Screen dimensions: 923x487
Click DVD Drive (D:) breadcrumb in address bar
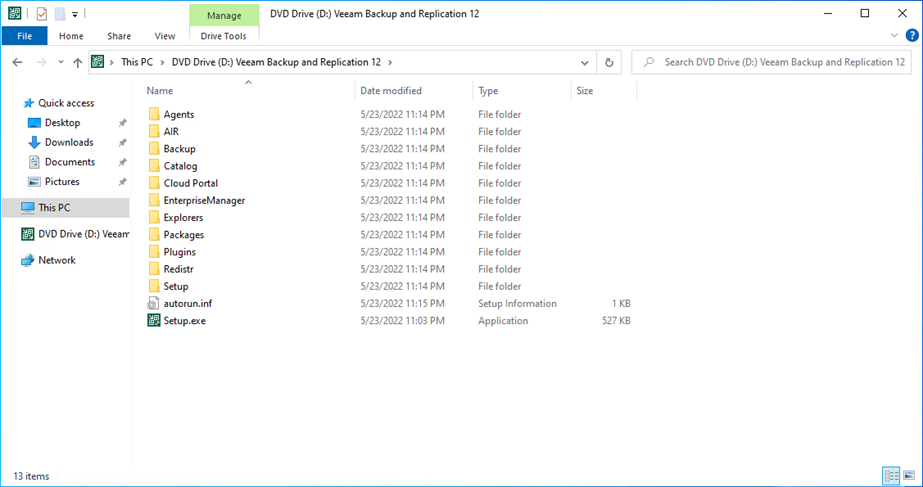pyautogui.click(x=276, y=62)
